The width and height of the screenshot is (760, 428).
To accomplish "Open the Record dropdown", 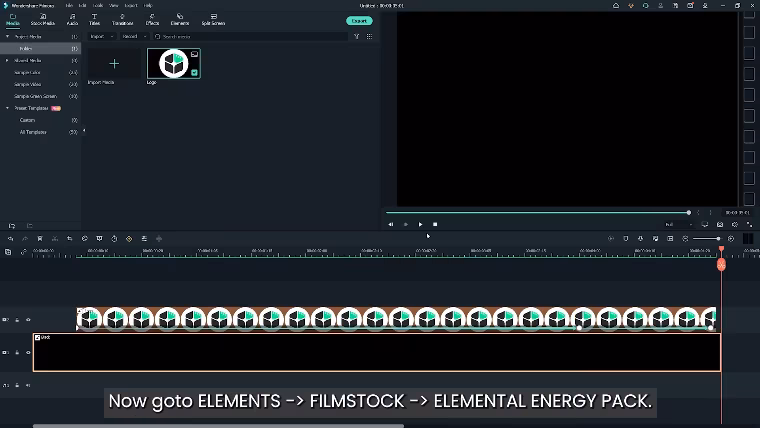I will pyautogui.click(x=134, y=36).
